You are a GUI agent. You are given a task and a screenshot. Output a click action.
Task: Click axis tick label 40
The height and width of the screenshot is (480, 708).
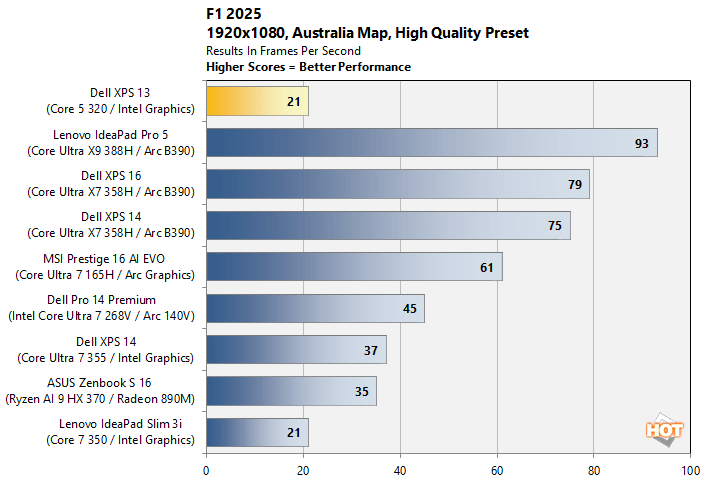coord(400,471)
